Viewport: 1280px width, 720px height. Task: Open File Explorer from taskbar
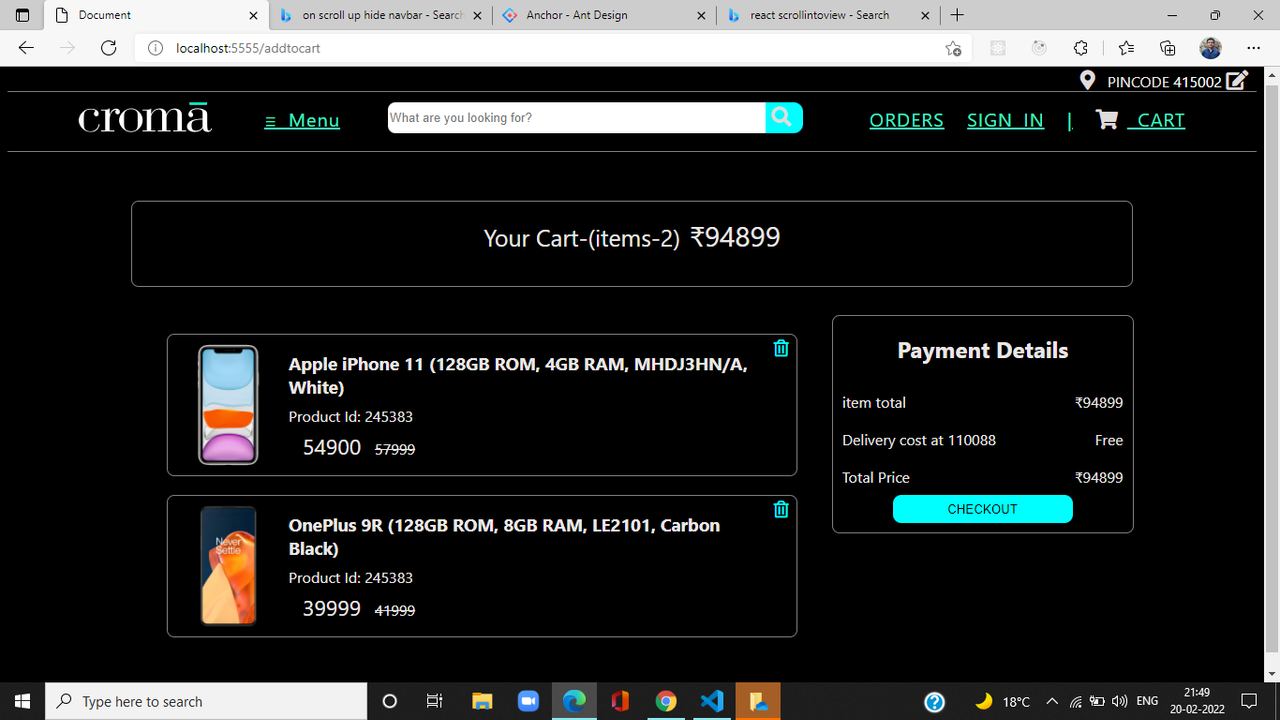pyautogui.click(x=482, y=701)
